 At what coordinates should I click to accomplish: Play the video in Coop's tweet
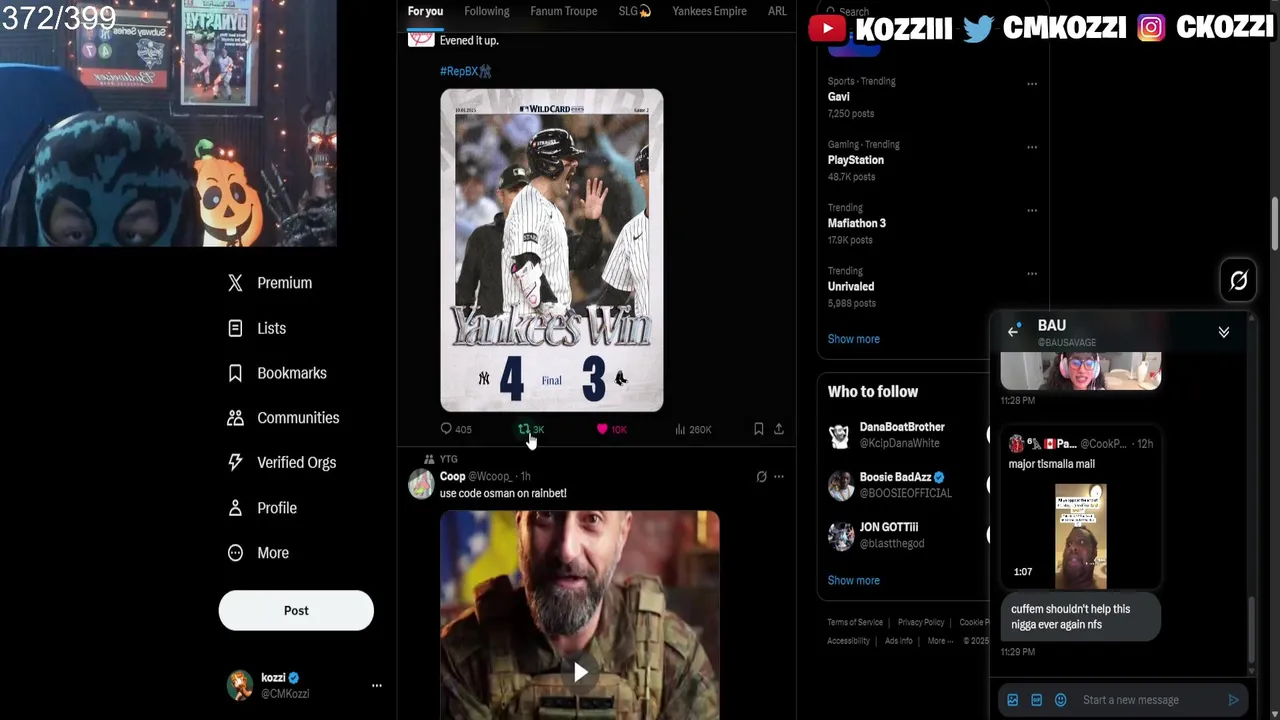(x=580, y=672)
